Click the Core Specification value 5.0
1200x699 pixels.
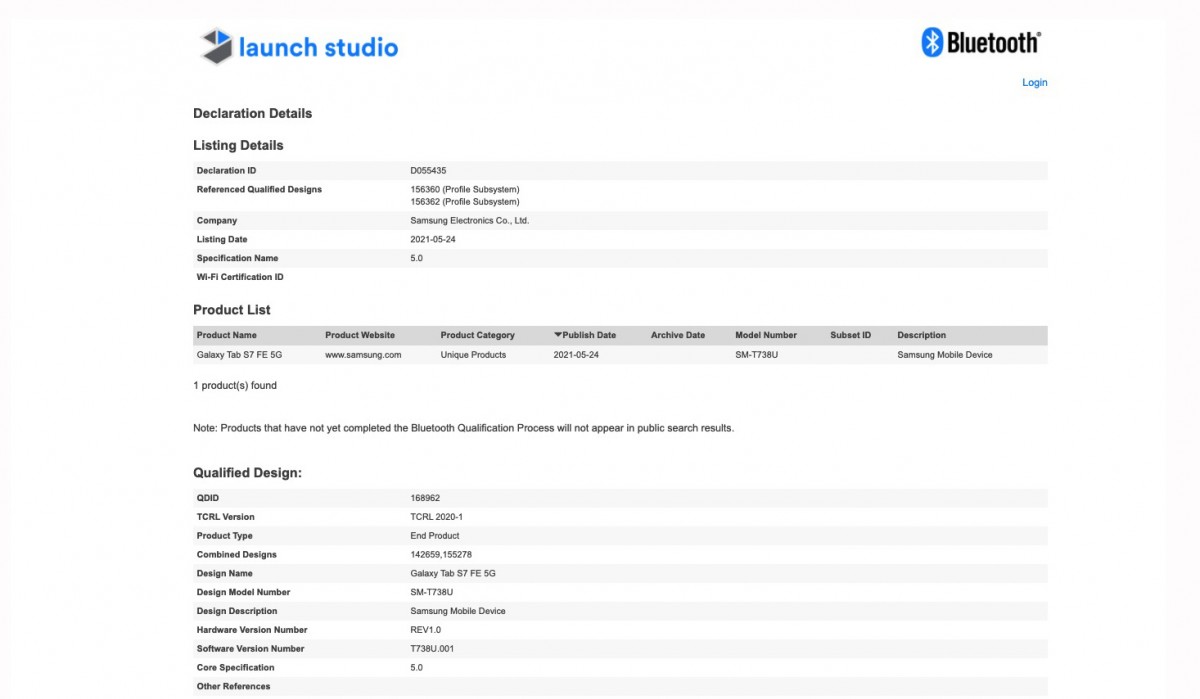point(416,668)
